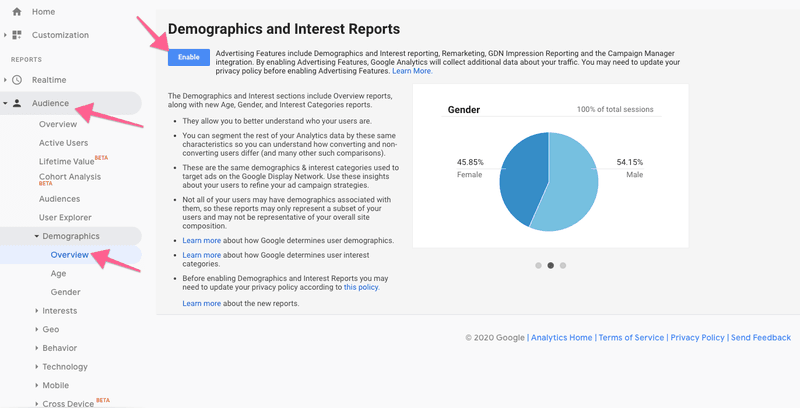
Task: Open the Behavior submenu label
Action: (60, 348)
